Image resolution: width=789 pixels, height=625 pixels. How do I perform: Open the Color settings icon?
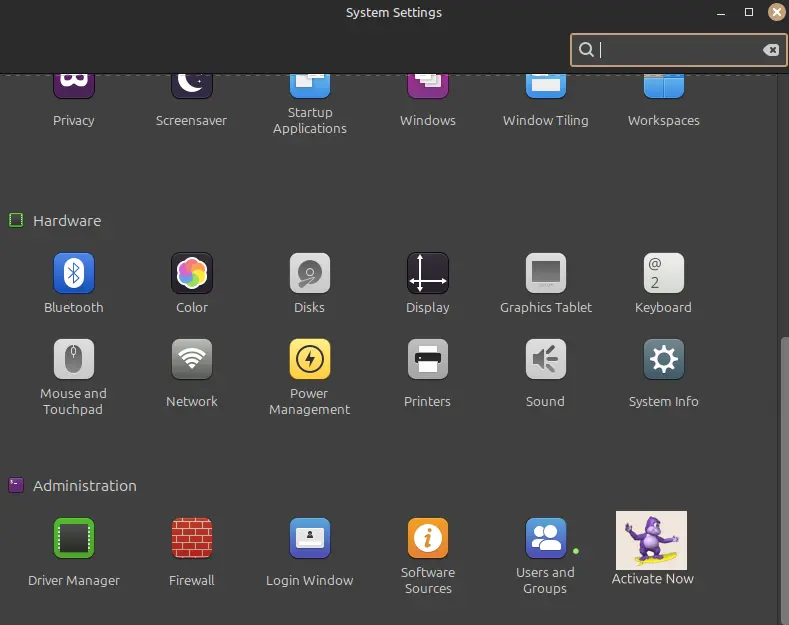click(191, 273)
